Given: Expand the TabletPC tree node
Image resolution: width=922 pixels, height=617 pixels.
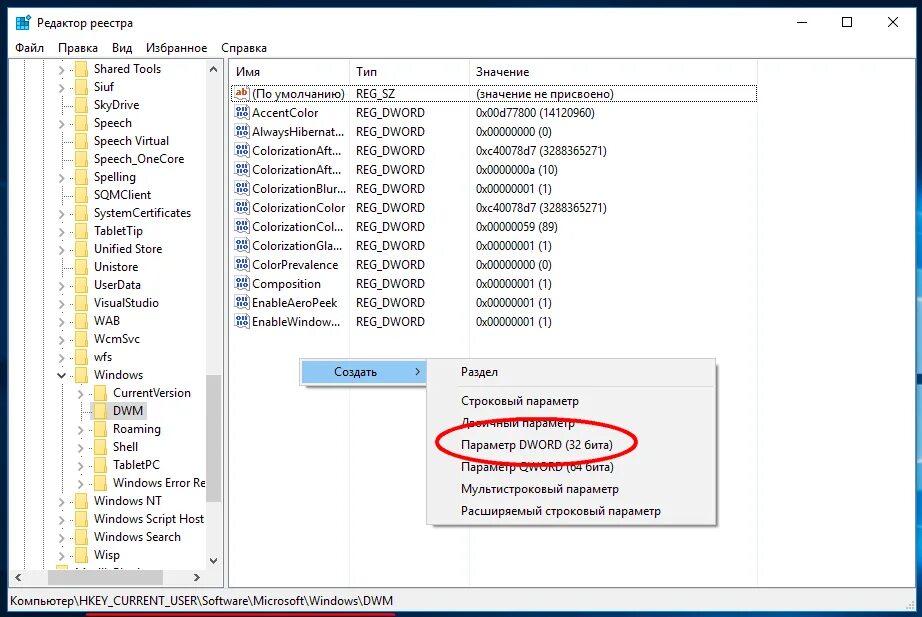Looking at the screenshot, I should [81, 465].
